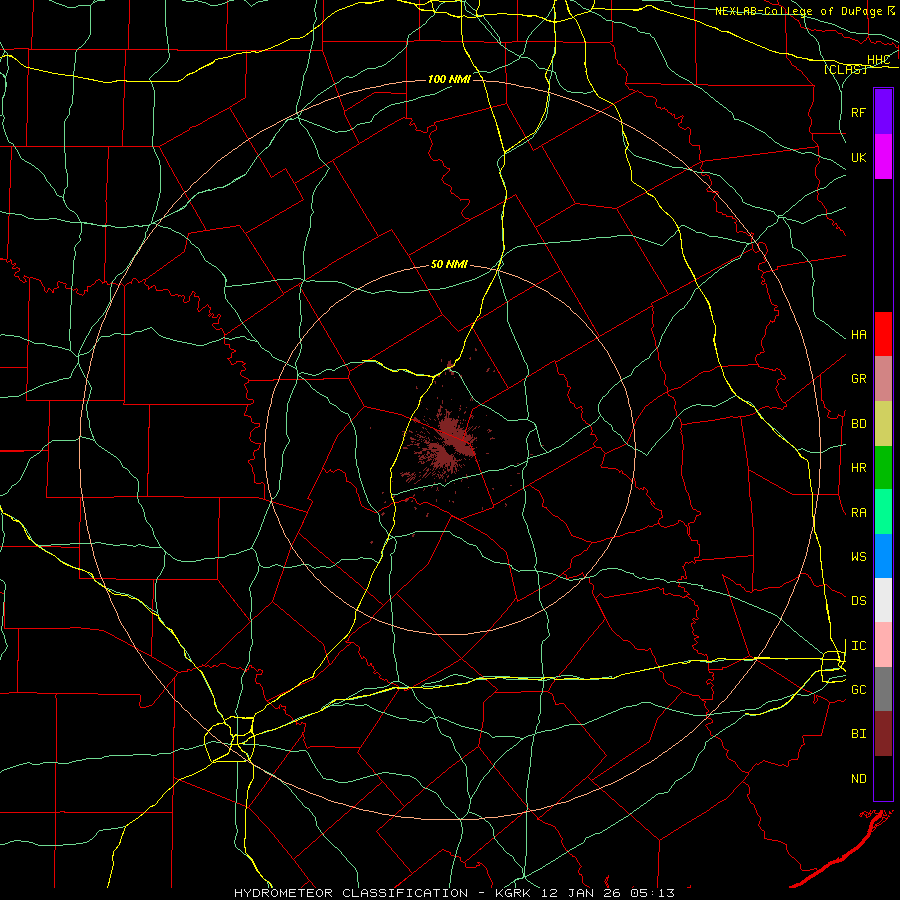This screenshot has width=900, height=900.
Task: Select the GC gray legend swatch
Action: click(883, 689)
